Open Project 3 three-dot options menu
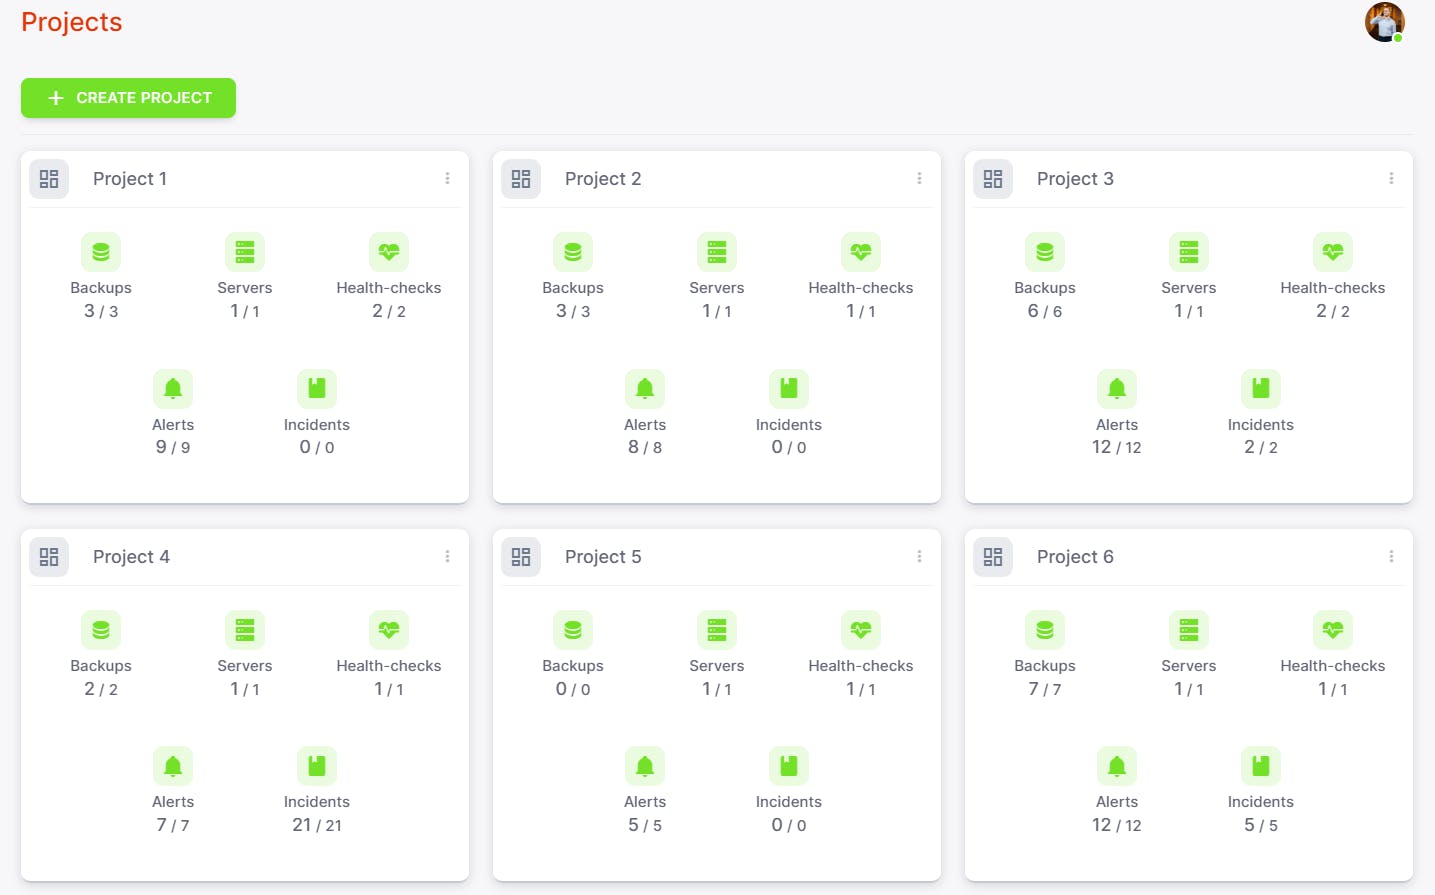Image resolution: width=1435 pixels, height=895 pixels. click(x=1391, y=178)
